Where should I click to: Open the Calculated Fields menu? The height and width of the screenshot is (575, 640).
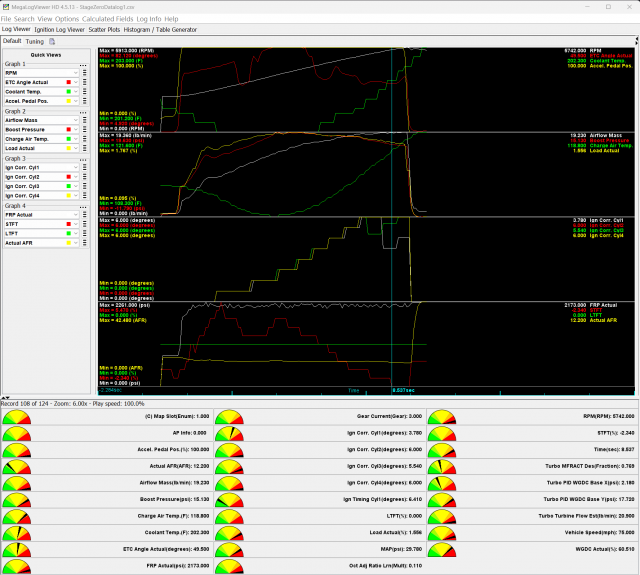pos(110,19)
